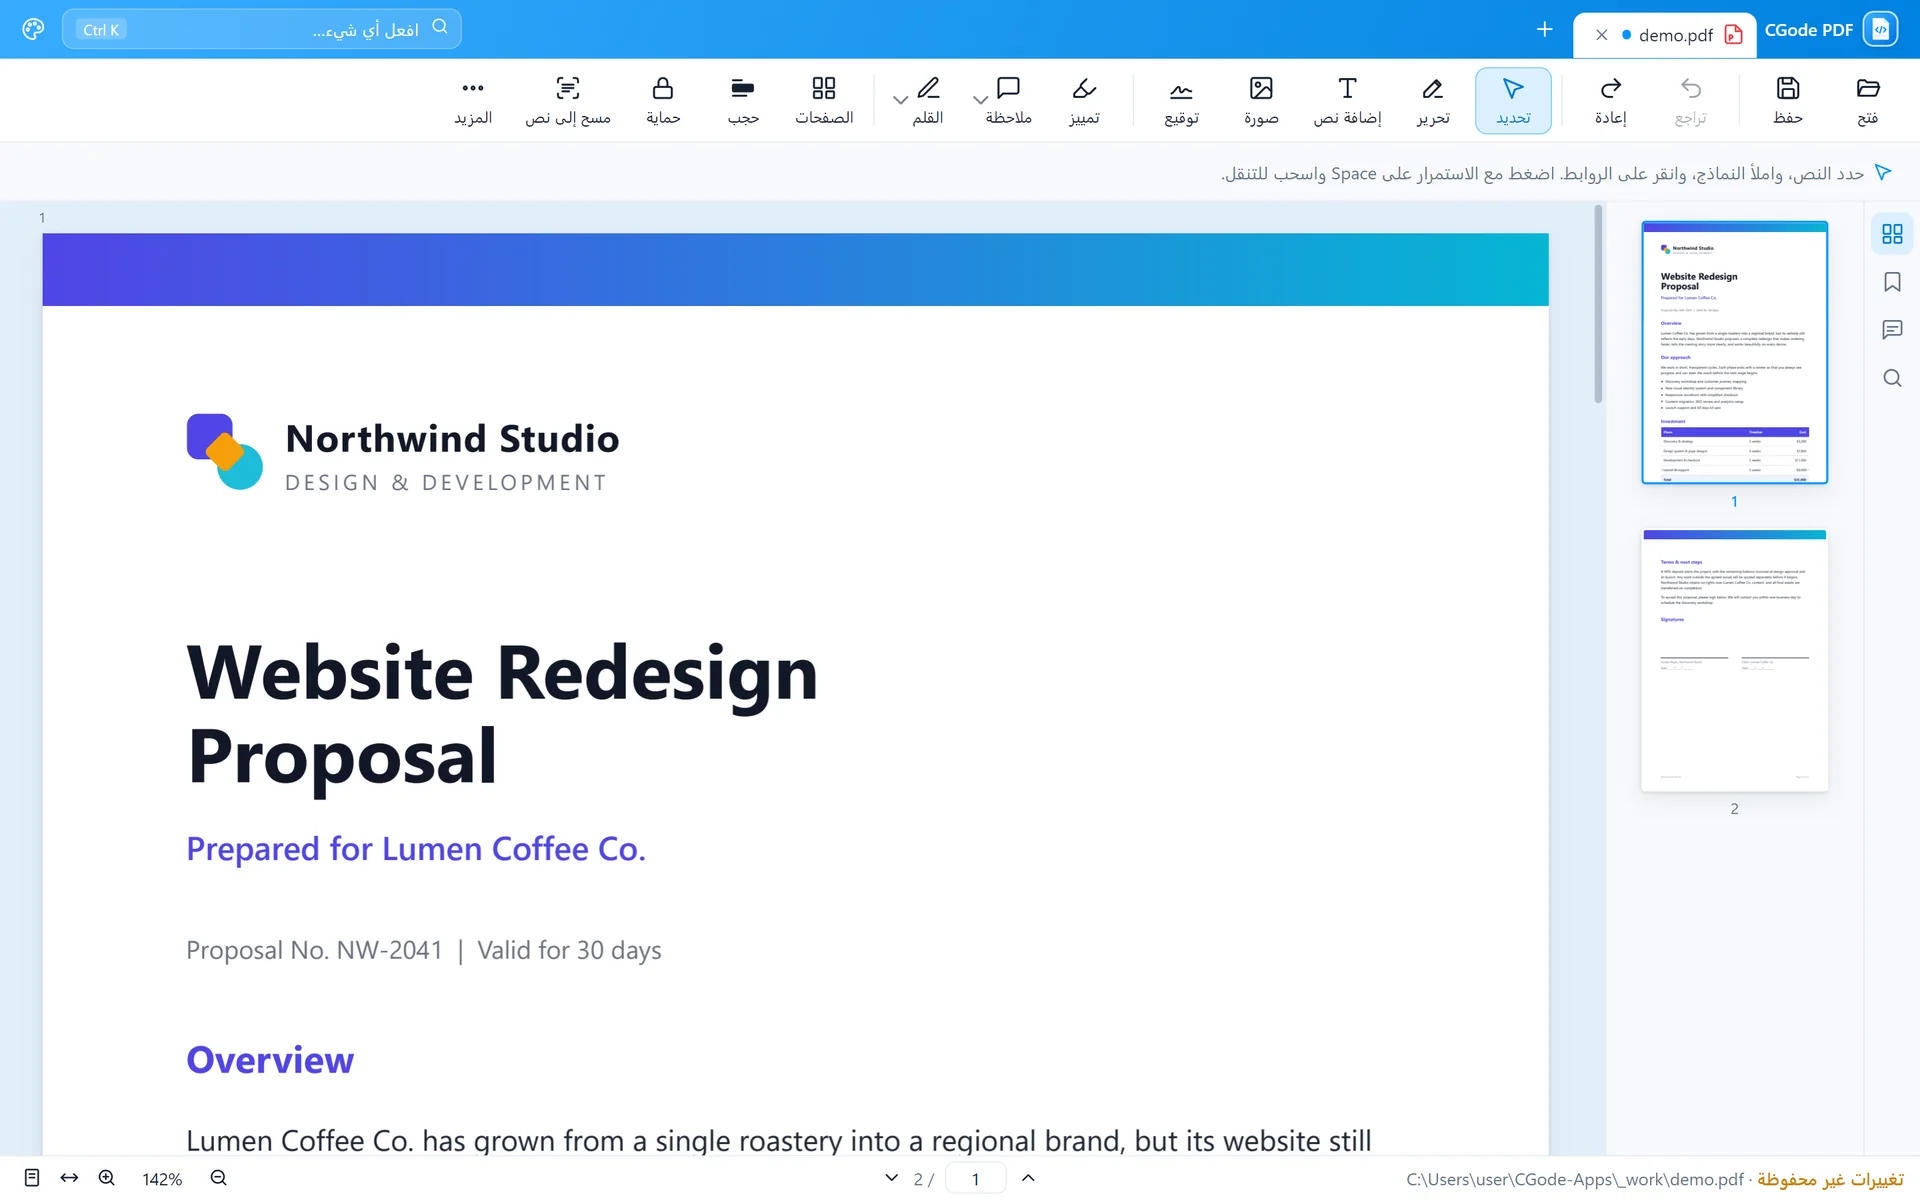The image size is (1920, 1200).
Task: Open the حماية protection tool
Action: point(663,100)
